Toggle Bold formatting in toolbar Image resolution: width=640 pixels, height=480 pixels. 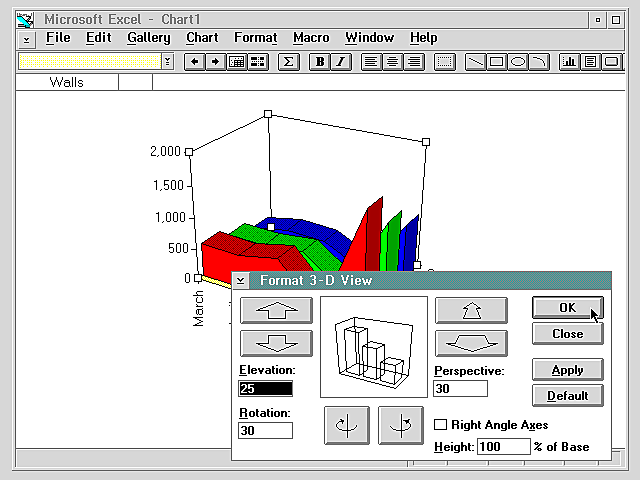click(x=320, y=62)
